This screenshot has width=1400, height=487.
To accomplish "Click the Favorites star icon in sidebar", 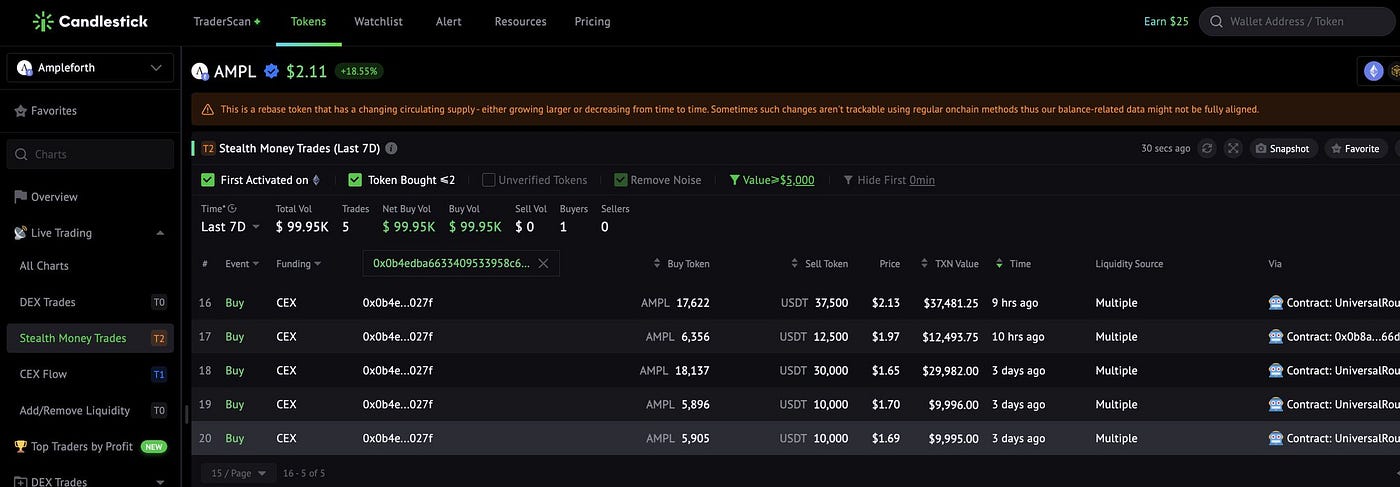I will (20, 111).
